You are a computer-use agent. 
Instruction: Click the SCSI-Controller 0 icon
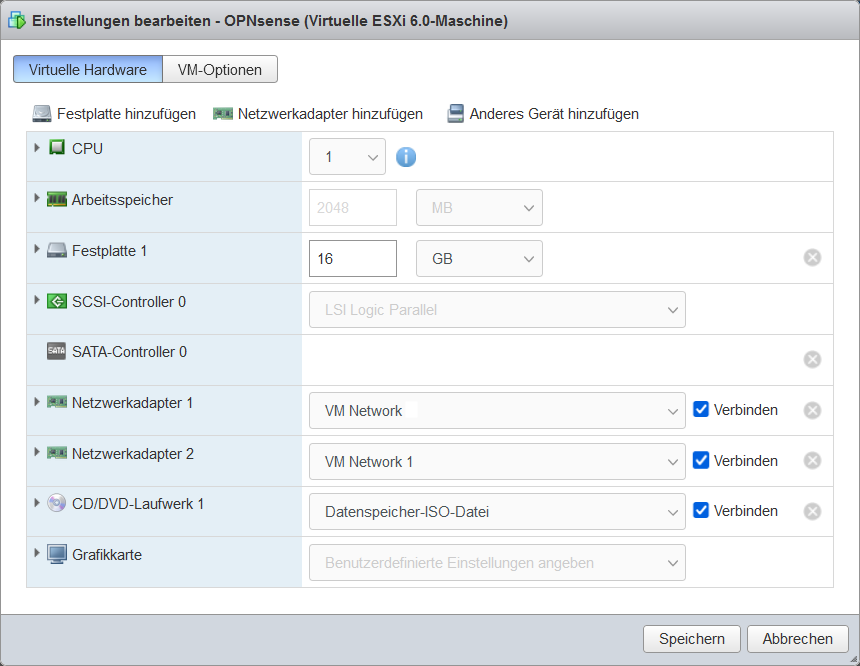coord(57,301)
